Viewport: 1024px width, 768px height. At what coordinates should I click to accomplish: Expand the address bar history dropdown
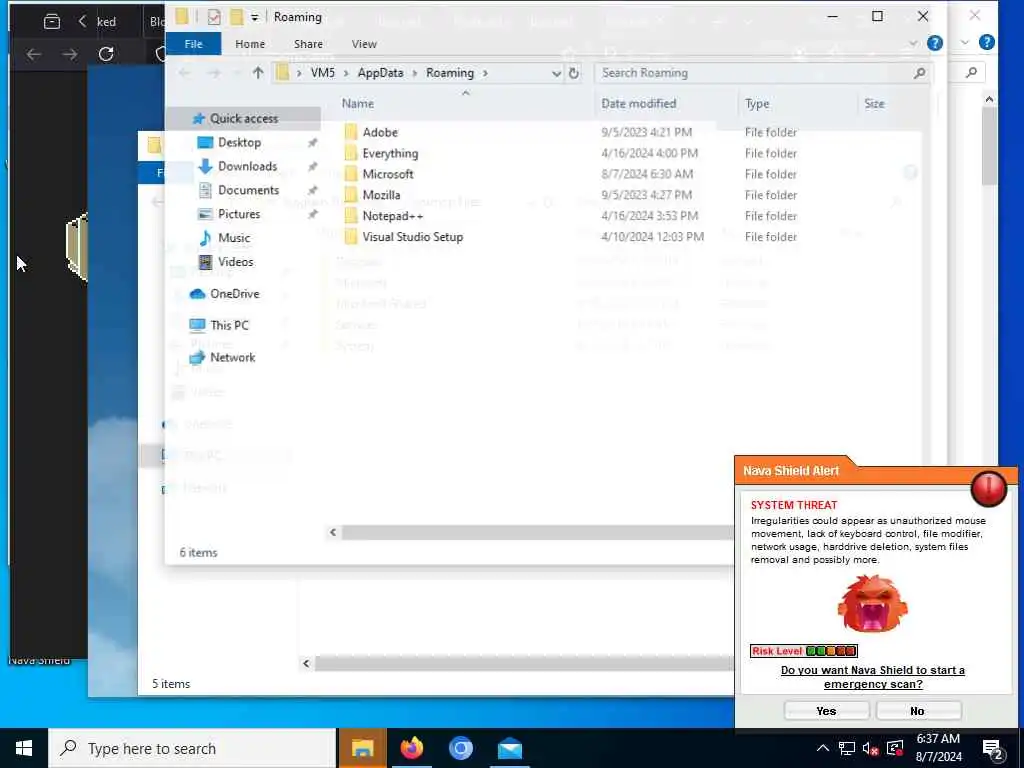tap(556, 73)
